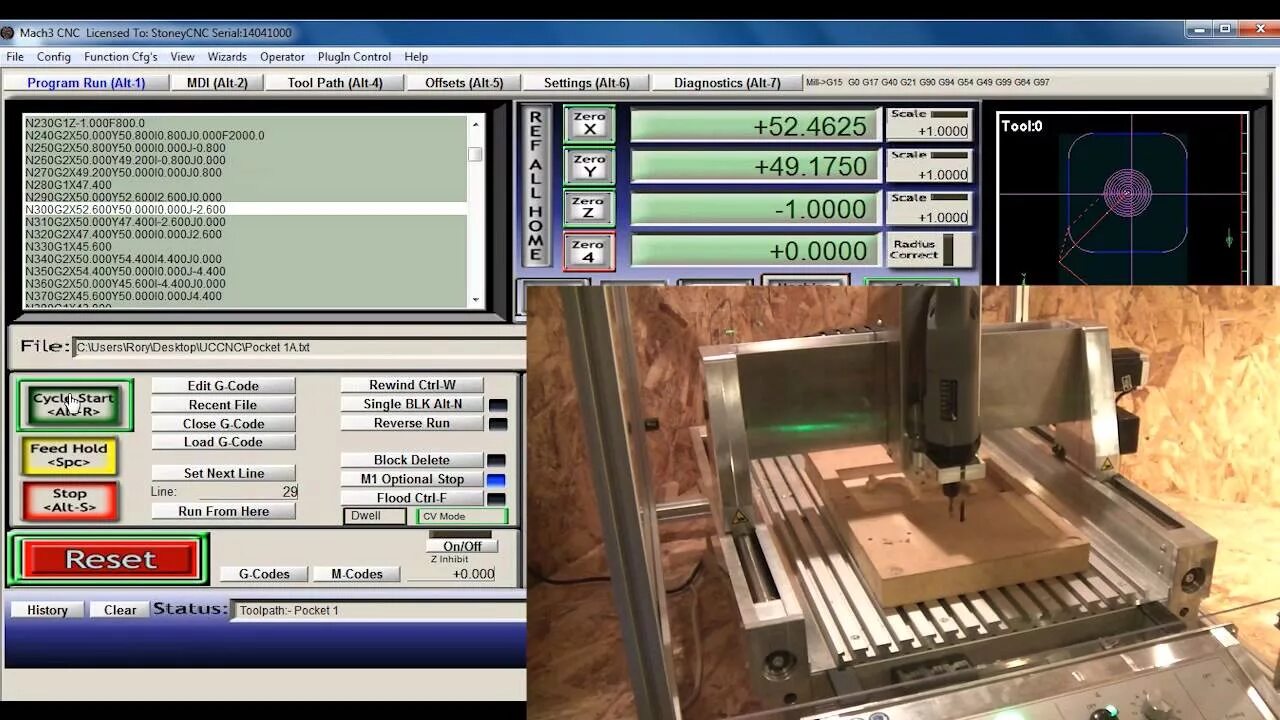Click the Zero Y button
Viewport: 1280px width, 720px height.
point(589,166)
